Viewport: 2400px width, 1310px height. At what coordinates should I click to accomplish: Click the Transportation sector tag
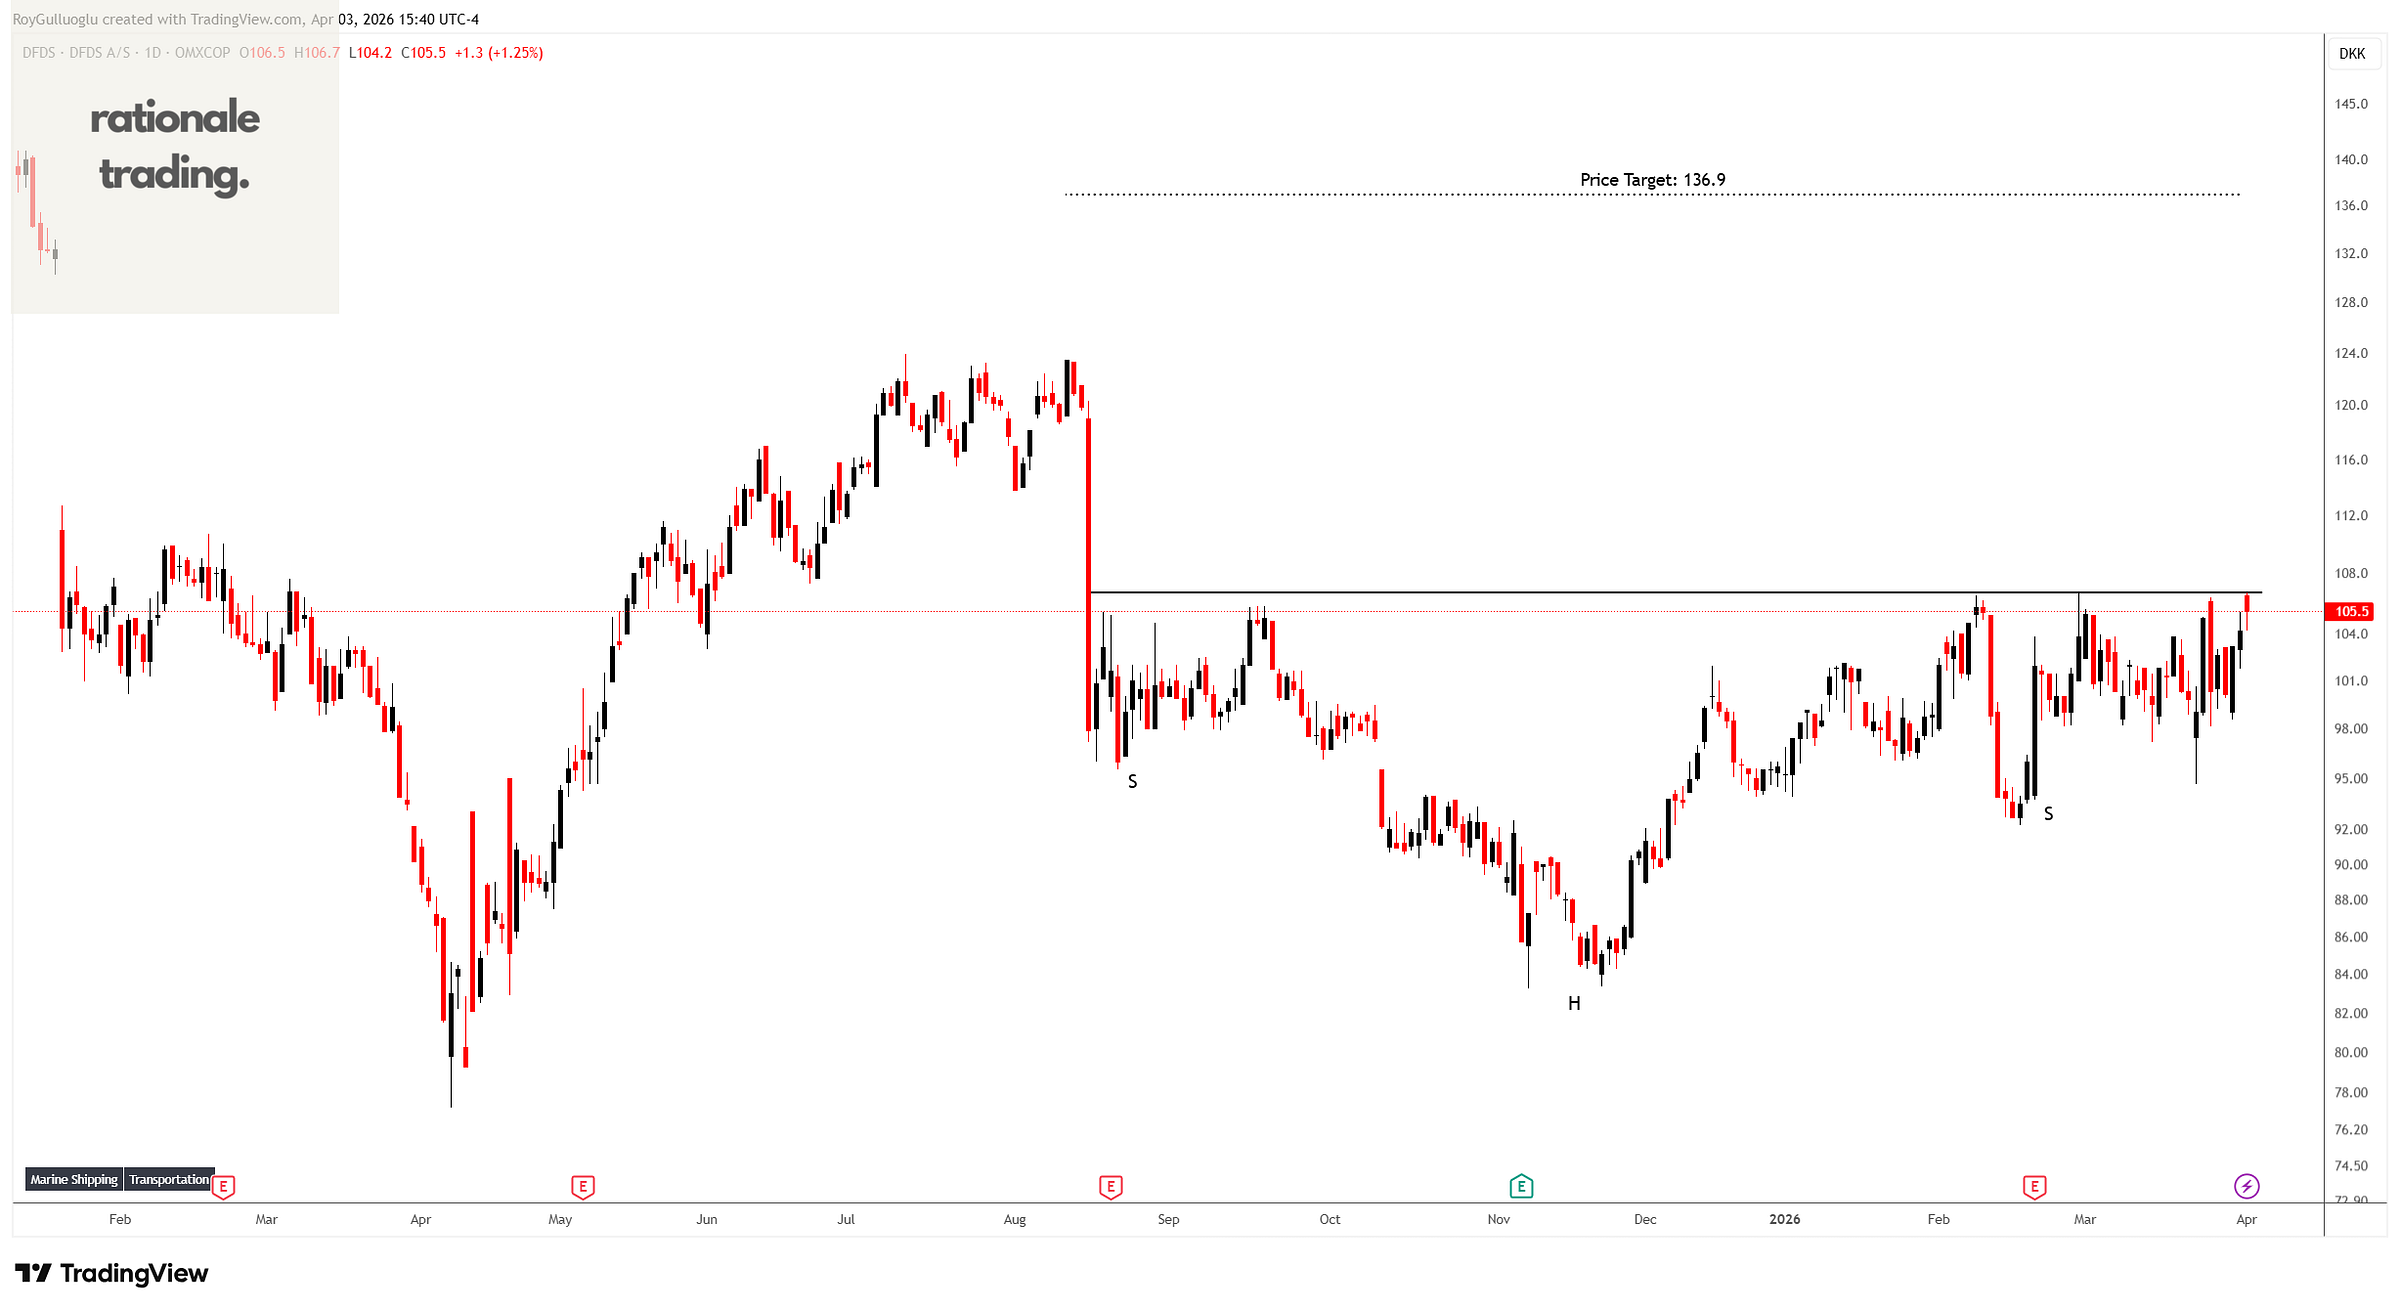[x=169, y=1180]
